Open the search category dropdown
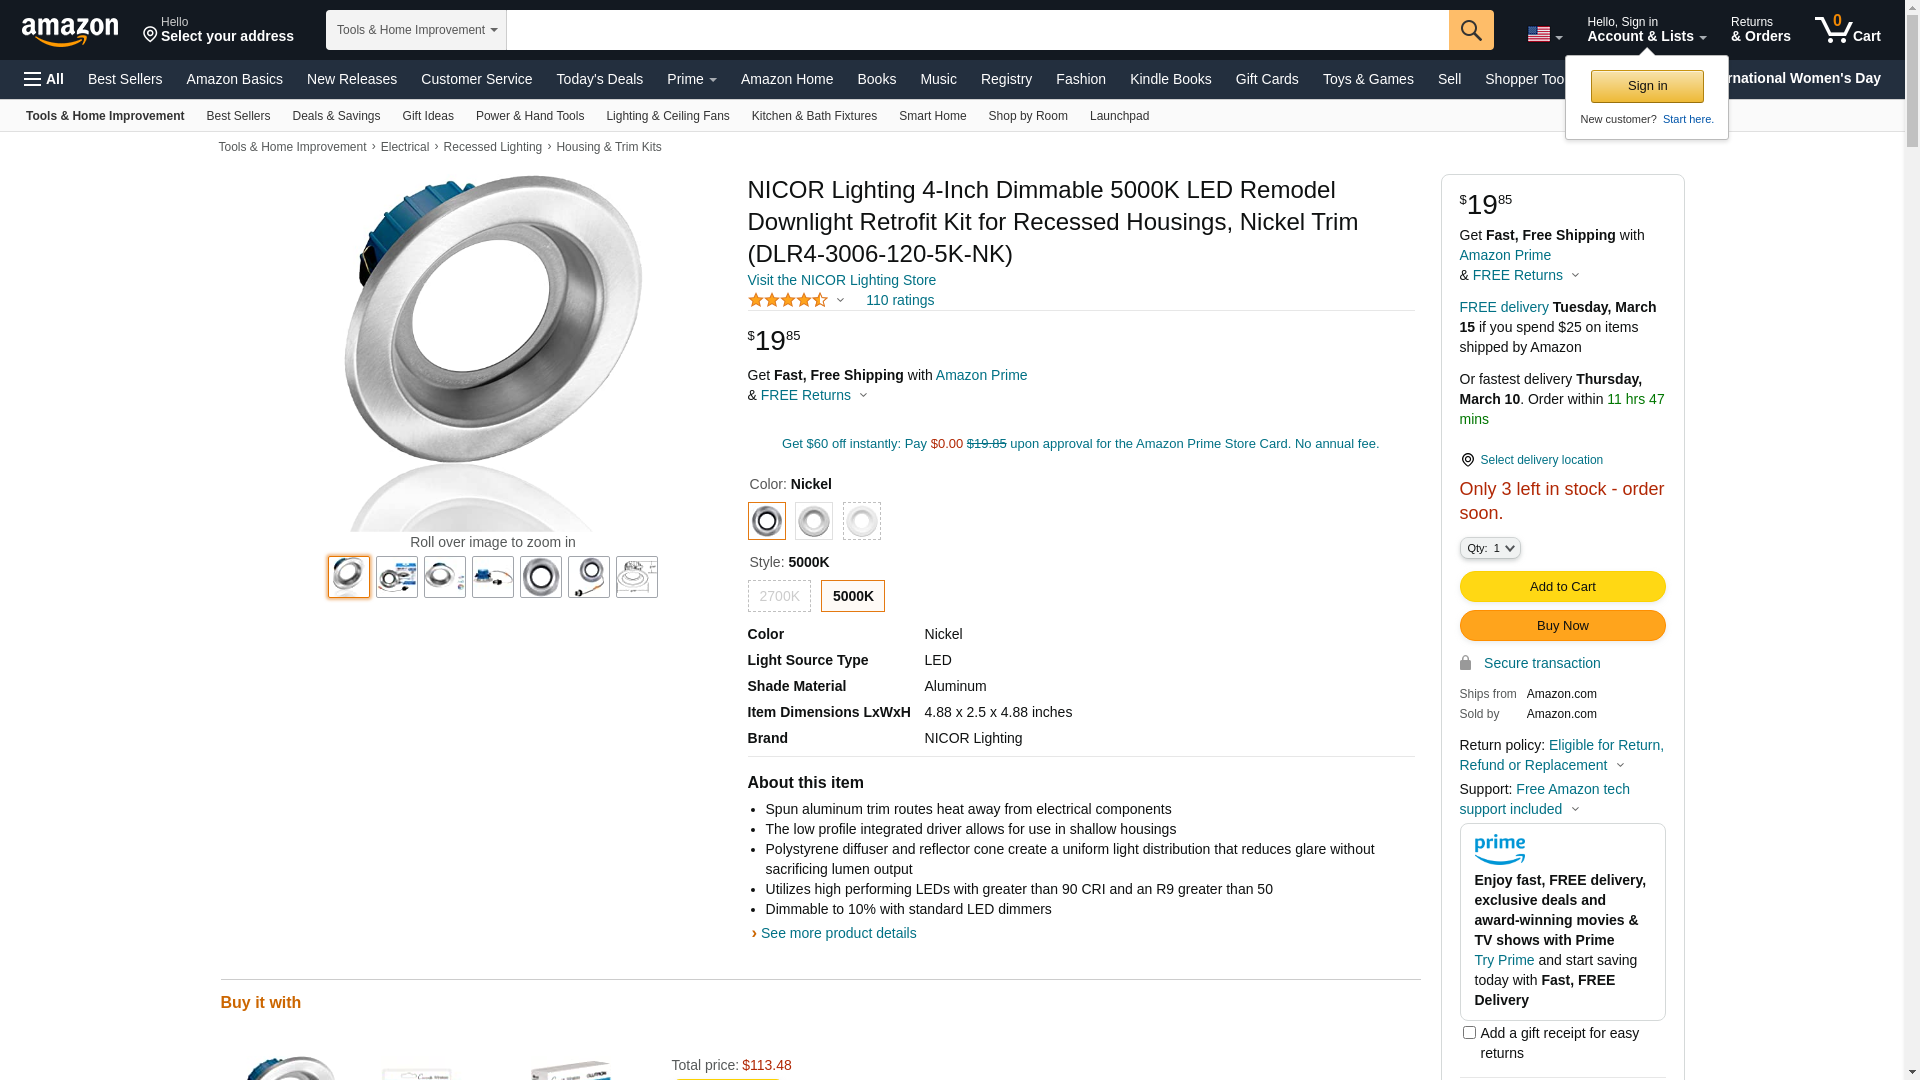Viewport: 1920px width, 1080px height. click(416, 30)
